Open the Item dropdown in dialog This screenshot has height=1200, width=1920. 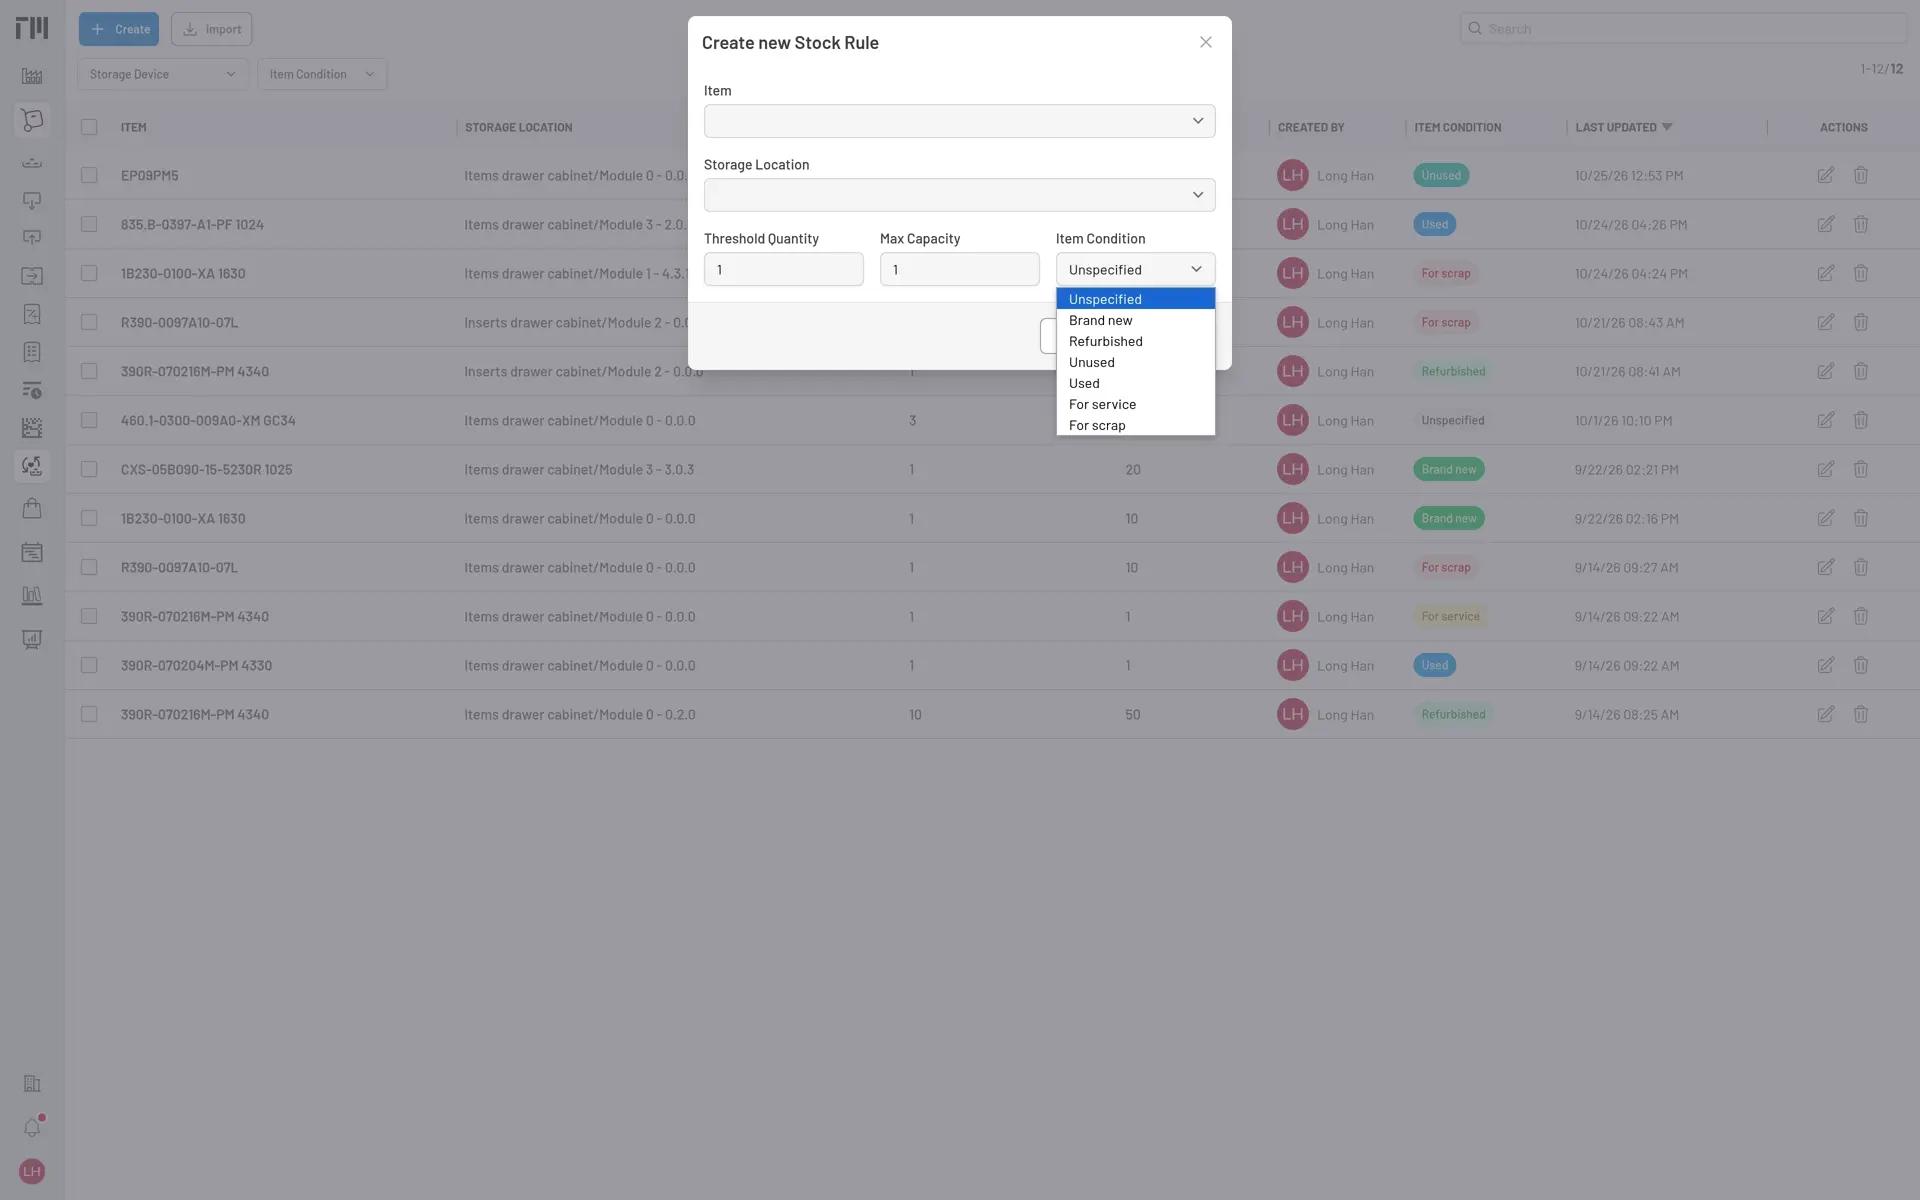[x=959, y=121]
